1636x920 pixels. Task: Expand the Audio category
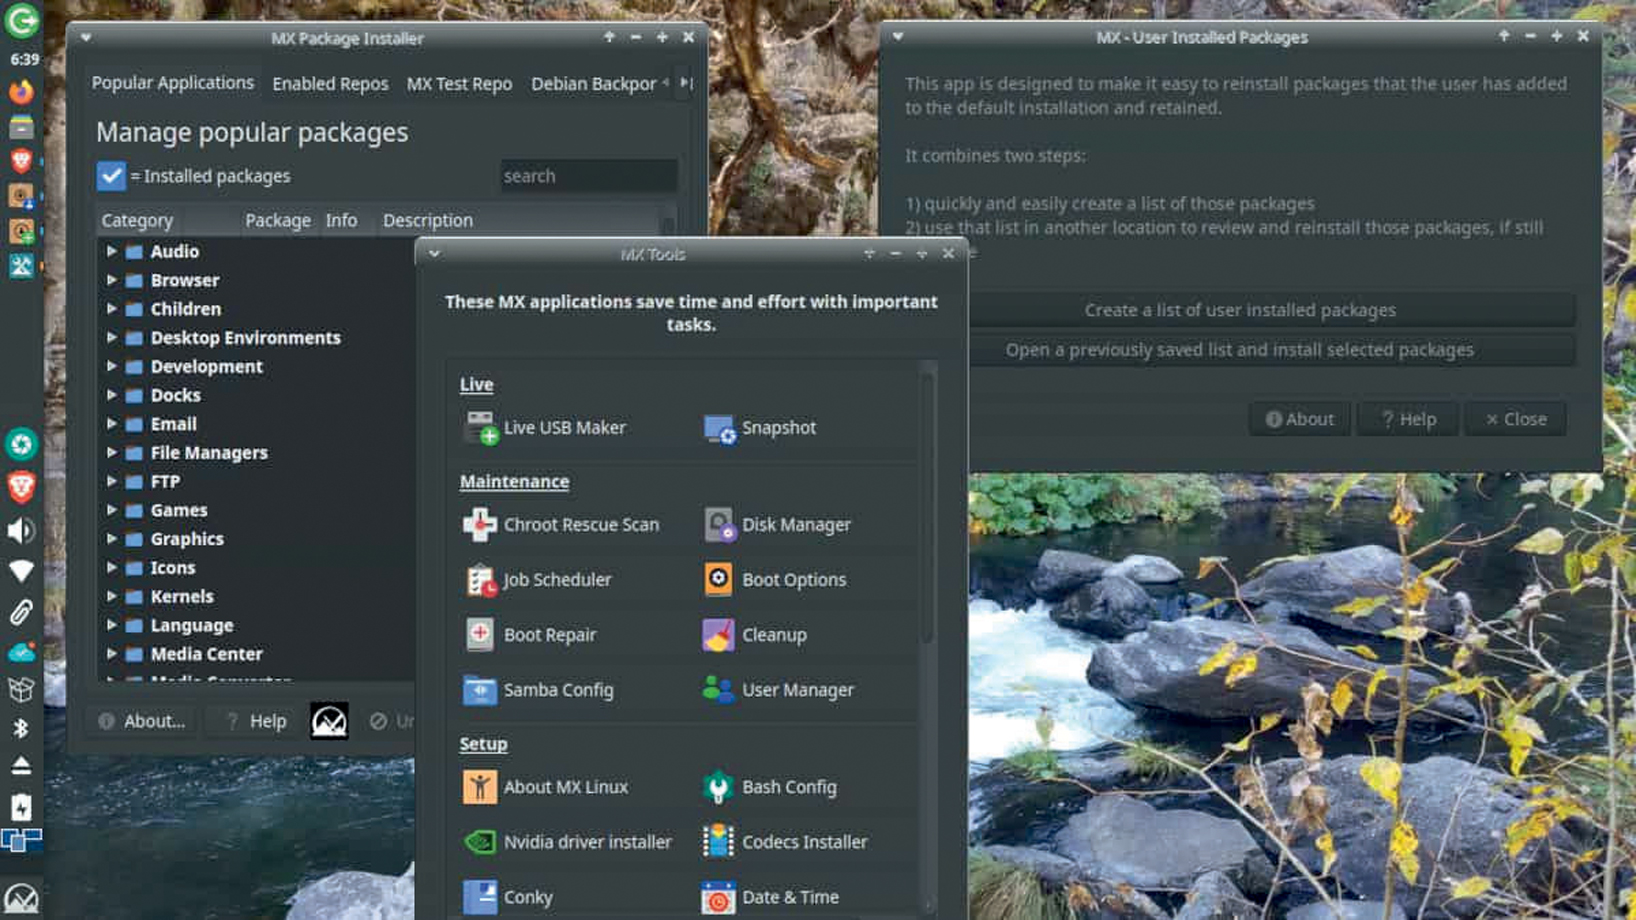point(111,251)
